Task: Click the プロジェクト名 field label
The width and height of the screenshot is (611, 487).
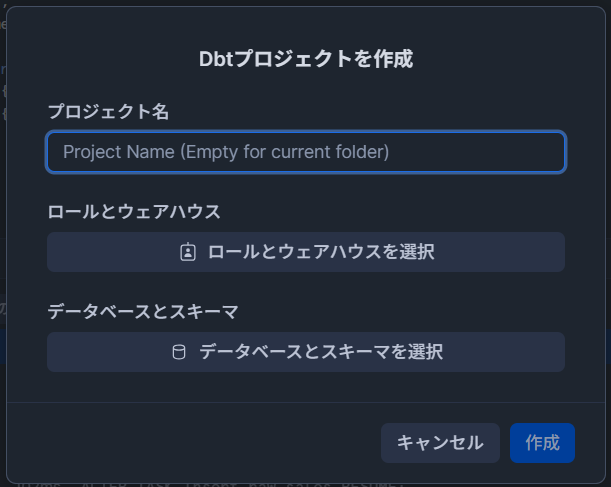Action: 108,112
